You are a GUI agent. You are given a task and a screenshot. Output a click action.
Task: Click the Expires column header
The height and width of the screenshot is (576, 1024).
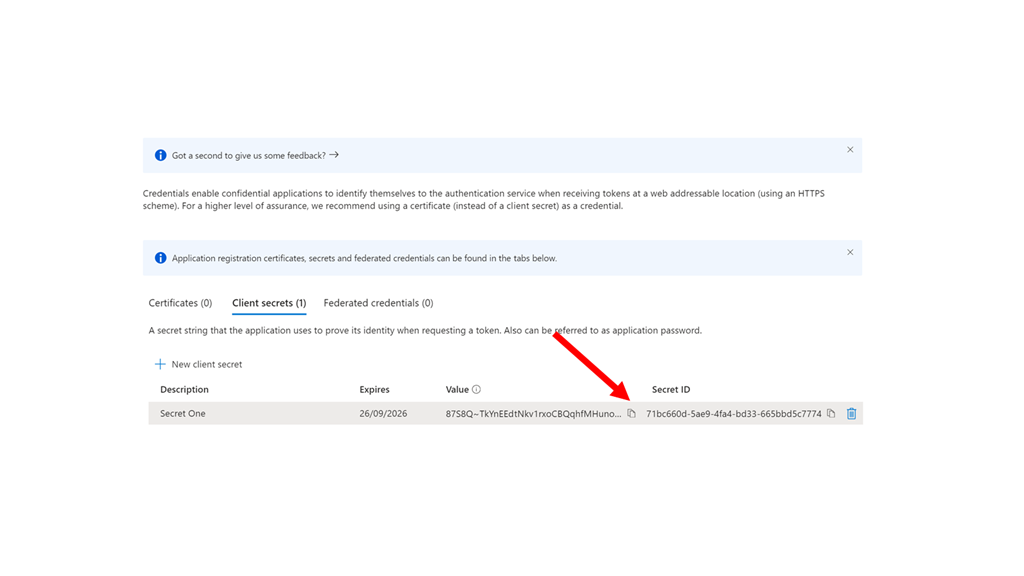click(374, 390)
